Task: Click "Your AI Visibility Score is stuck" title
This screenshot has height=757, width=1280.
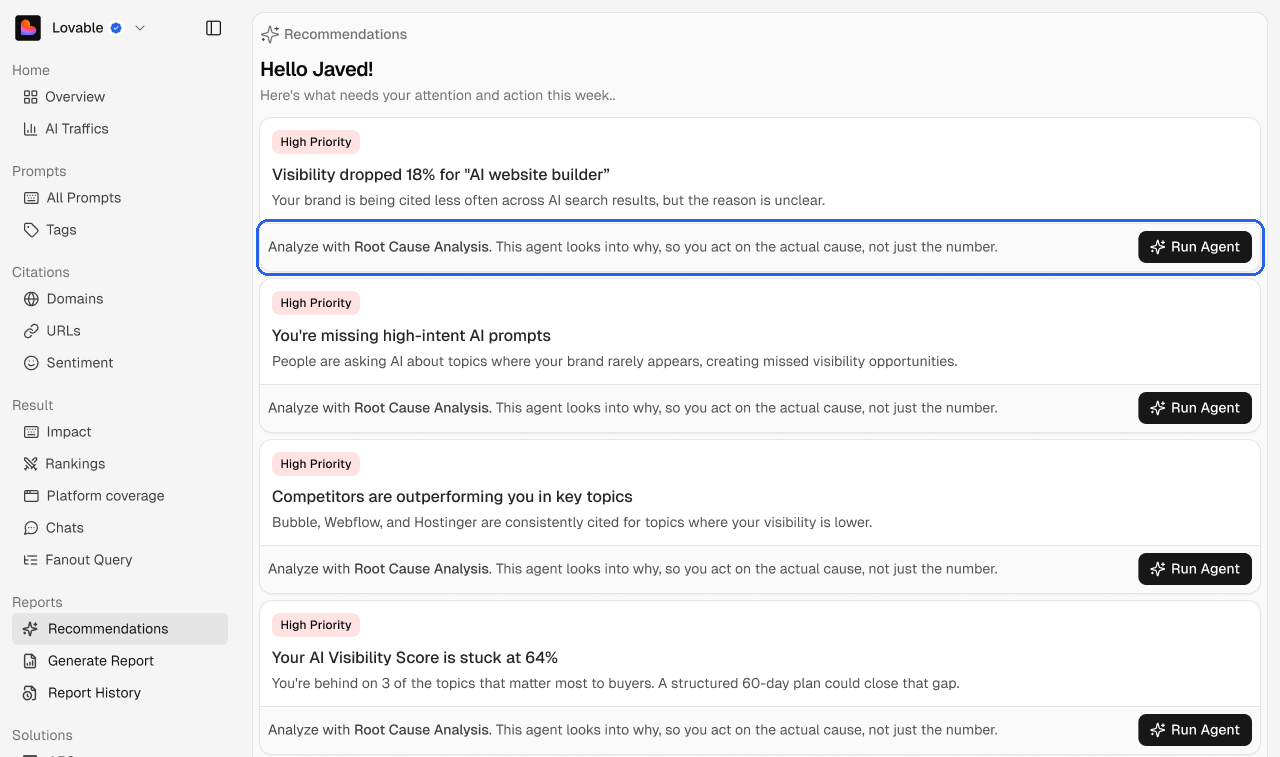Action: tap(415, 658)
